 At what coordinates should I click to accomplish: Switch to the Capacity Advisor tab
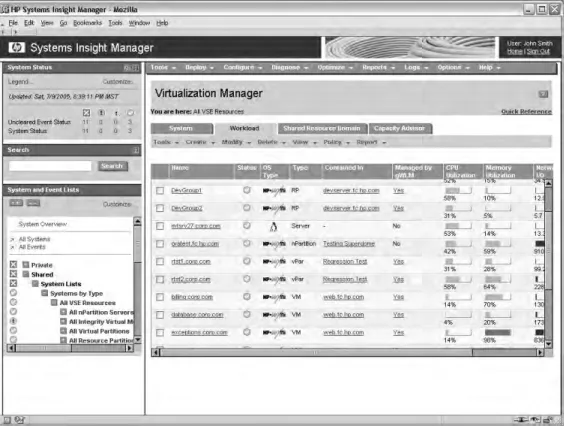(400, 129)
